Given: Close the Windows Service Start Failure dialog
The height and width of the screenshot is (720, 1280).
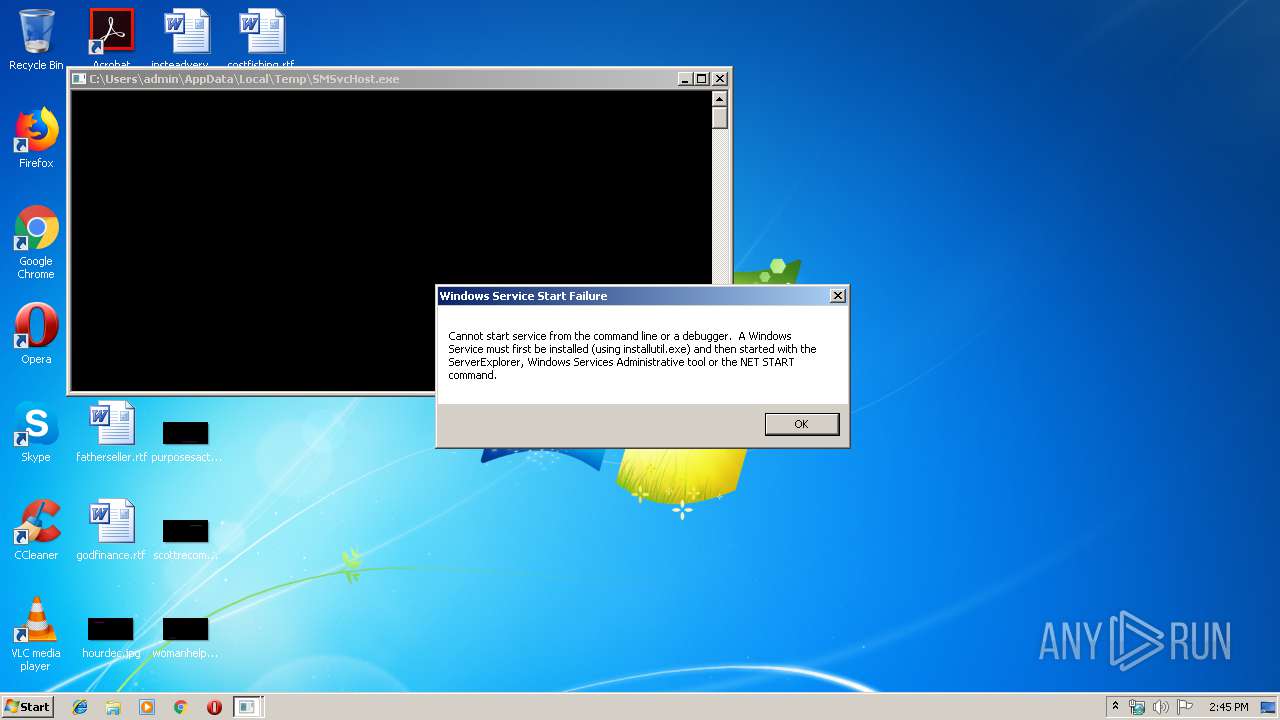Looking at the screenshot, I should tap(838, 295).
